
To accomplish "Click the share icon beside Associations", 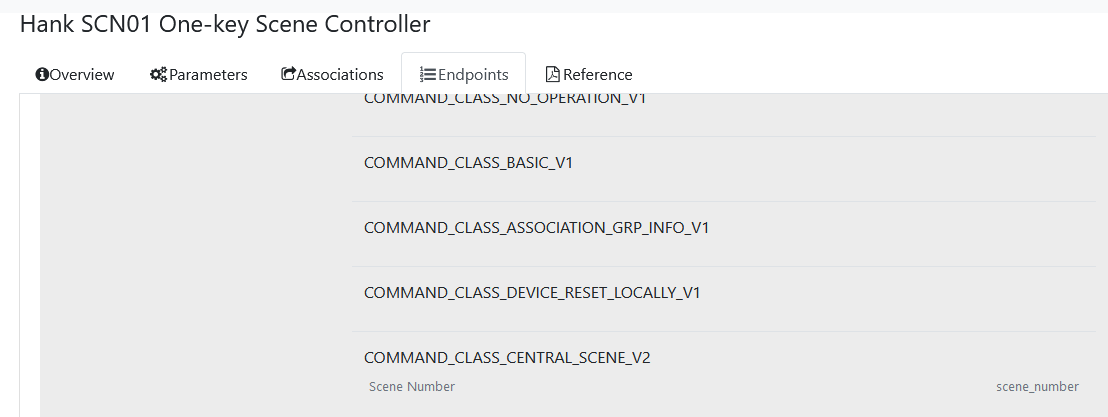I will point(289,75).
